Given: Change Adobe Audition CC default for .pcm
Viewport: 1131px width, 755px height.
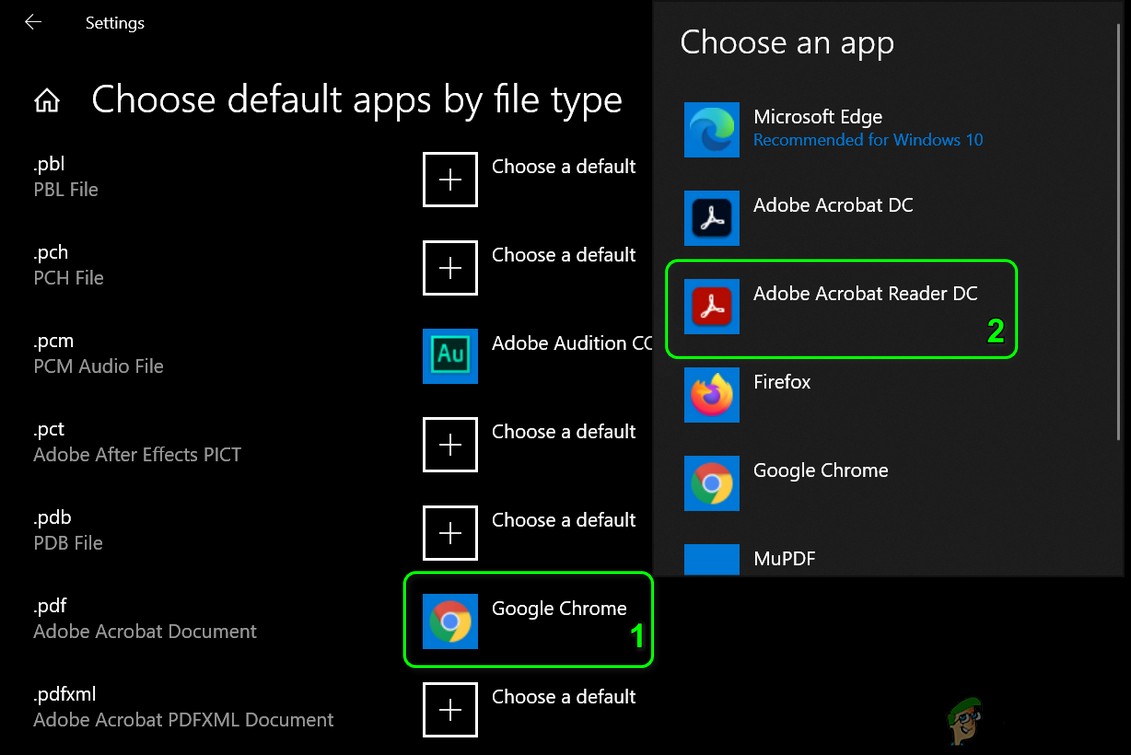Looking at the screenshot, I should 572,343.
